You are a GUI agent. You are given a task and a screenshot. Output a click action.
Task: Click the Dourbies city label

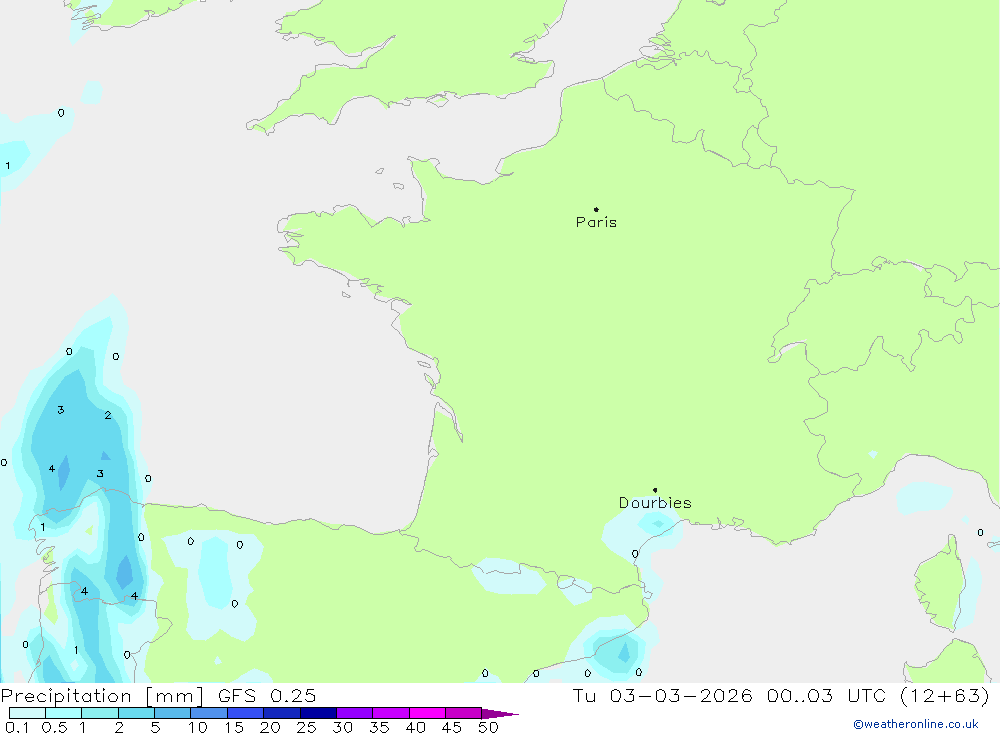[655, 503]
